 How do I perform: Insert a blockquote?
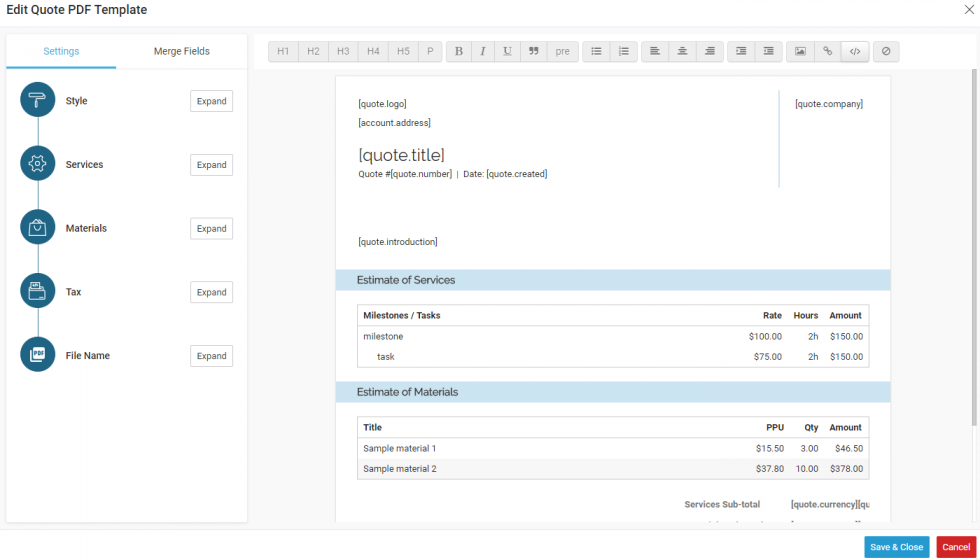(534, 51)
